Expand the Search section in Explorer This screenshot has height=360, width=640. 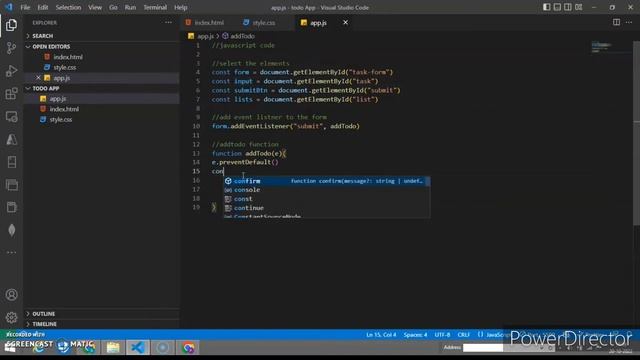click(102, 36)
